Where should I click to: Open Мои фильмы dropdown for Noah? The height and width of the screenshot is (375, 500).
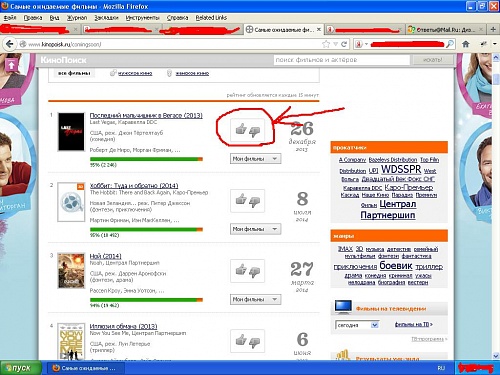(255, 299)
